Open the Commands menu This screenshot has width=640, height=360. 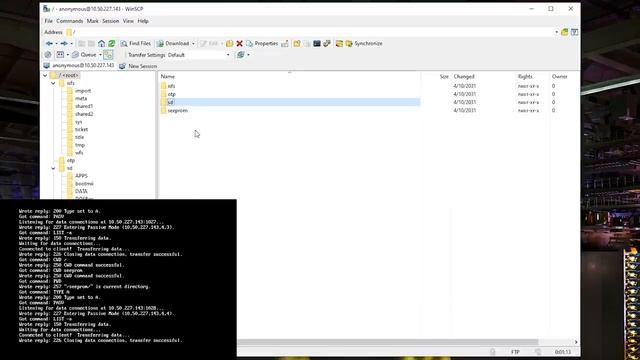[x=70, y=21]
